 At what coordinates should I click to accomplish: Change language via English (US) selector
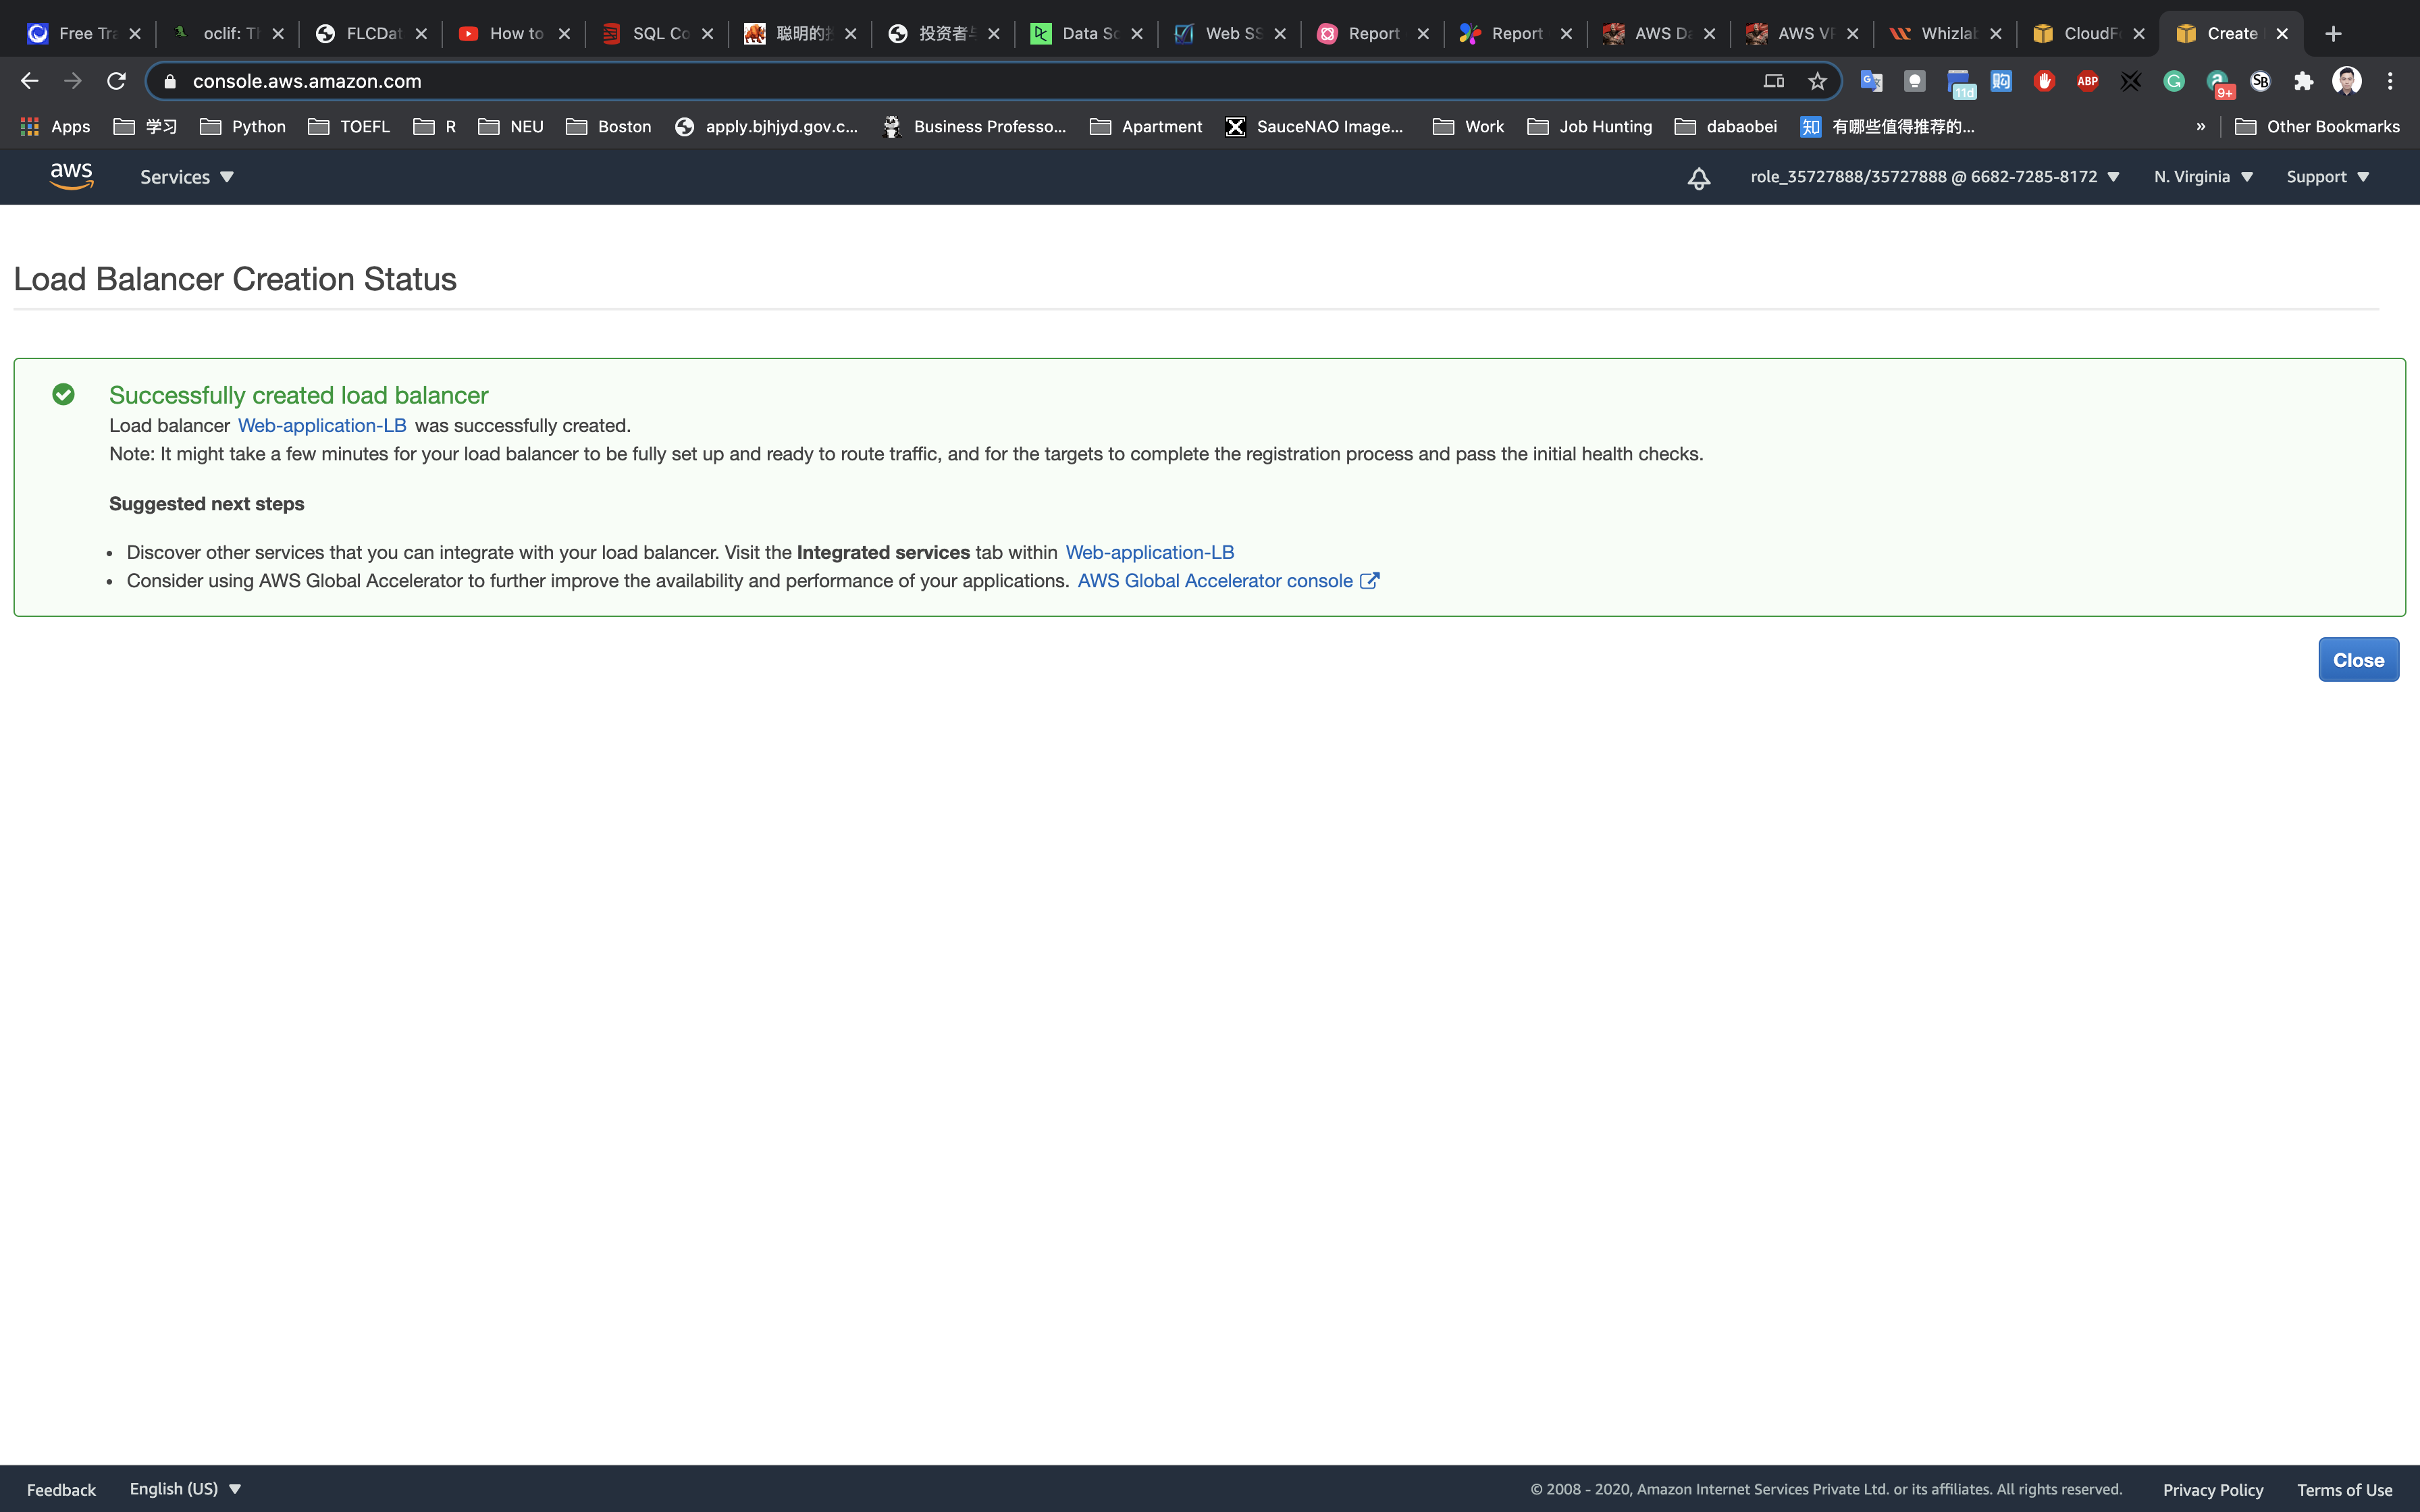point(185,1488)
